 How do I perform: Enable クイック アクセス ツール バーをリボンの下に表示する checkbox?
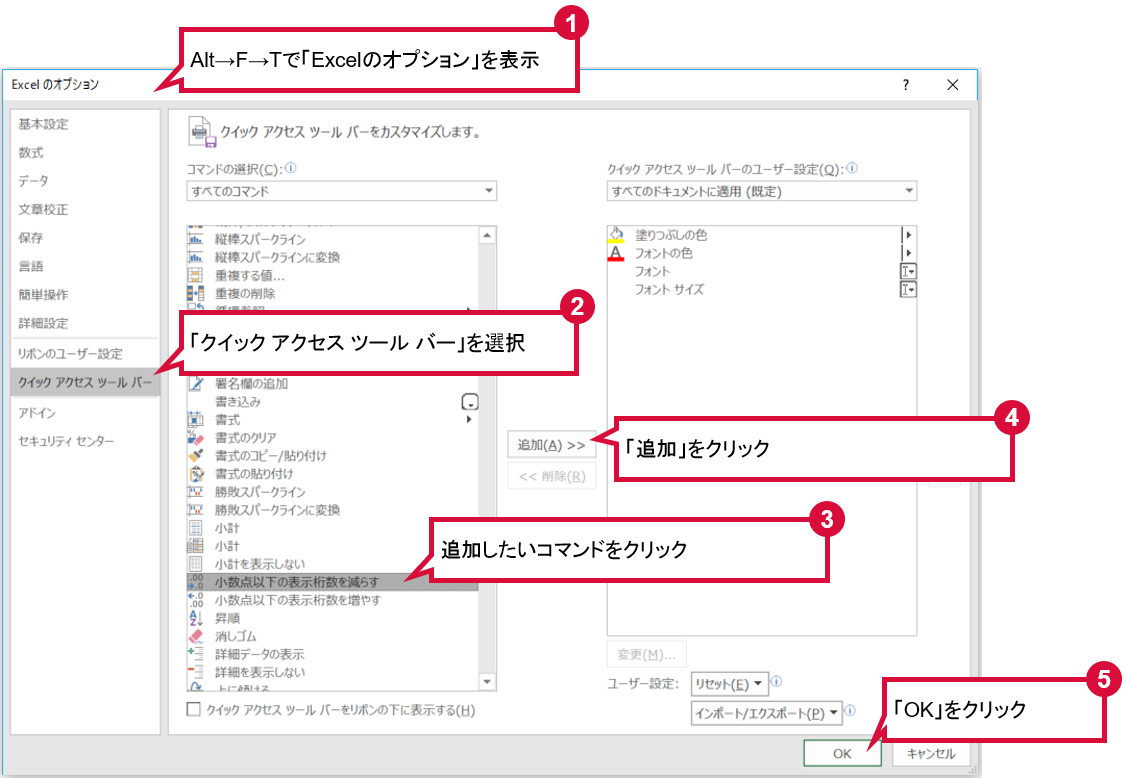tap(194, 710)
